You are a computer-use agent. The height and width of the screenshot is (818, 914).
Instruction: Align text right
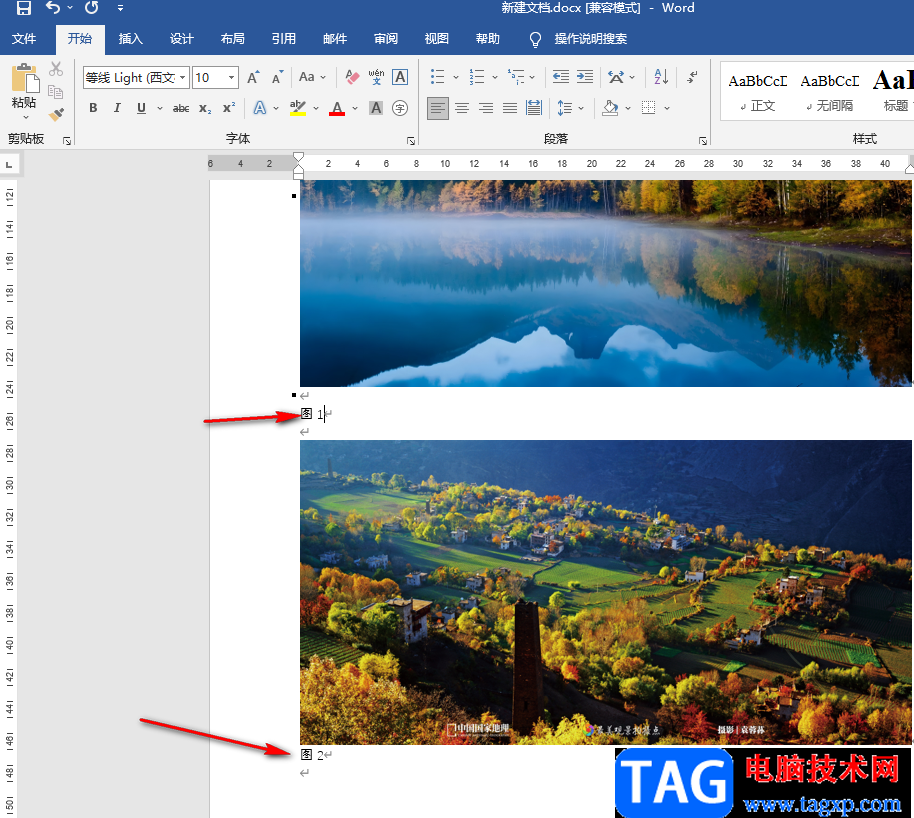pyautogui.click(x=486, y=108)
